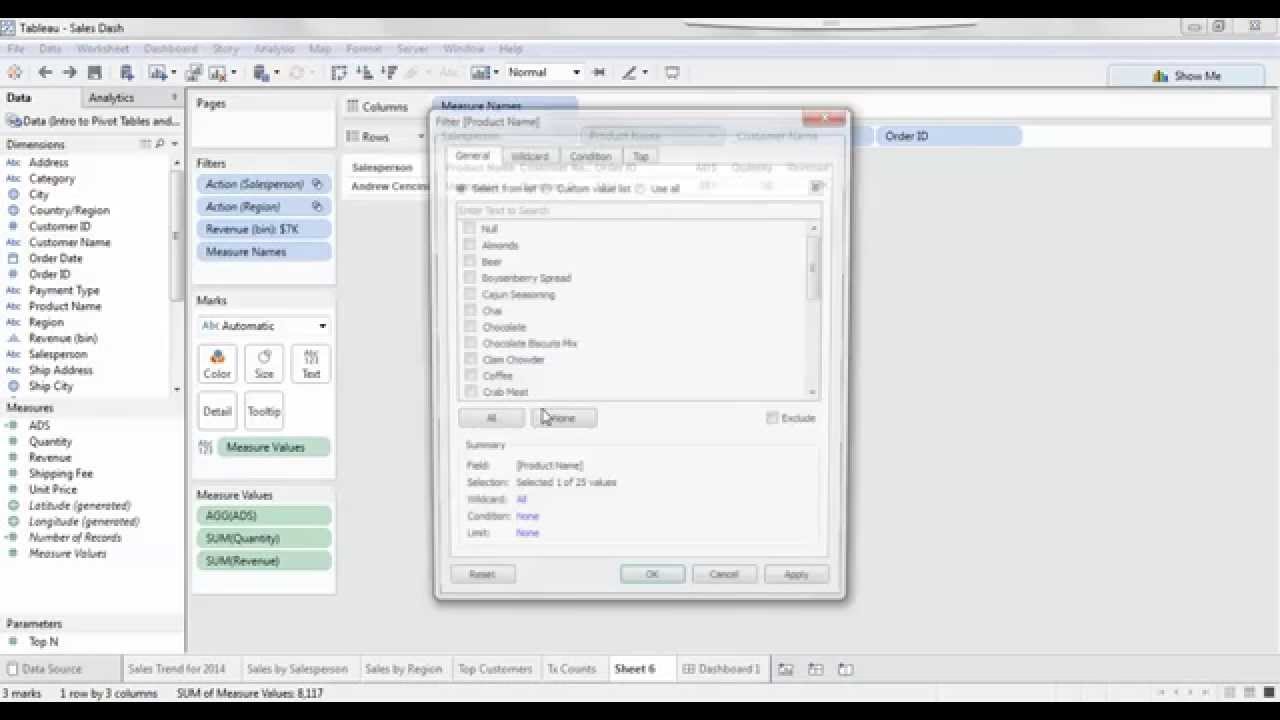Screen dimensions: 1280x720
Task: Click the Add new data source icon
Action: (x=127, y=72)
